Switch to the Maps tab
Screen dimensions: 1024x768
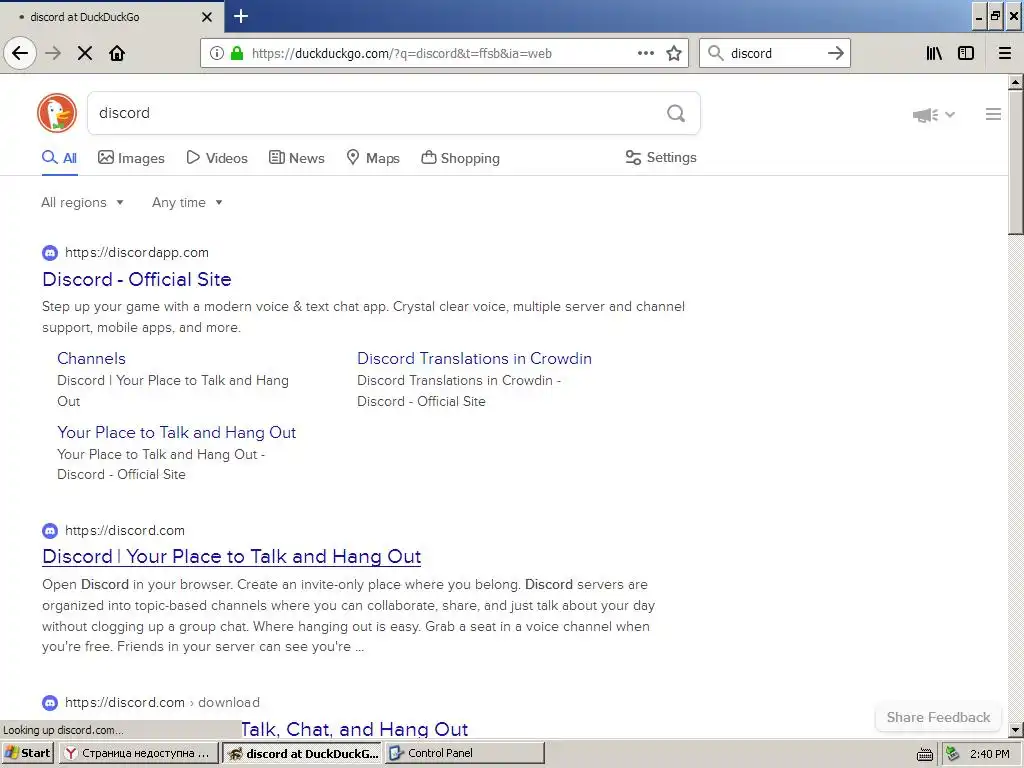click(x=373, y=158)
